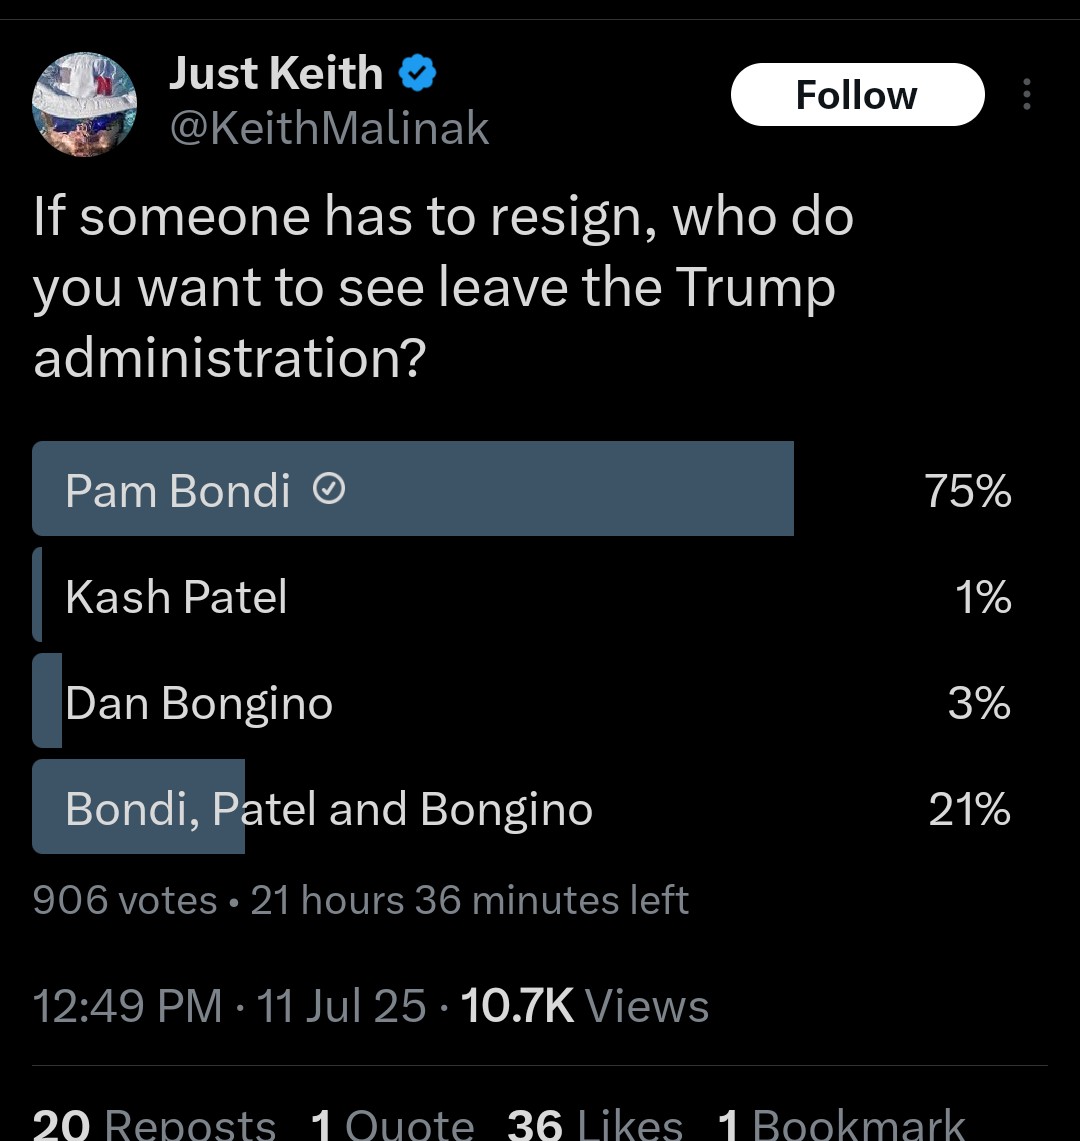Click the checkmark icon beside Pam Bondi
1080x1141 pixels.
[x=329, y=489]
